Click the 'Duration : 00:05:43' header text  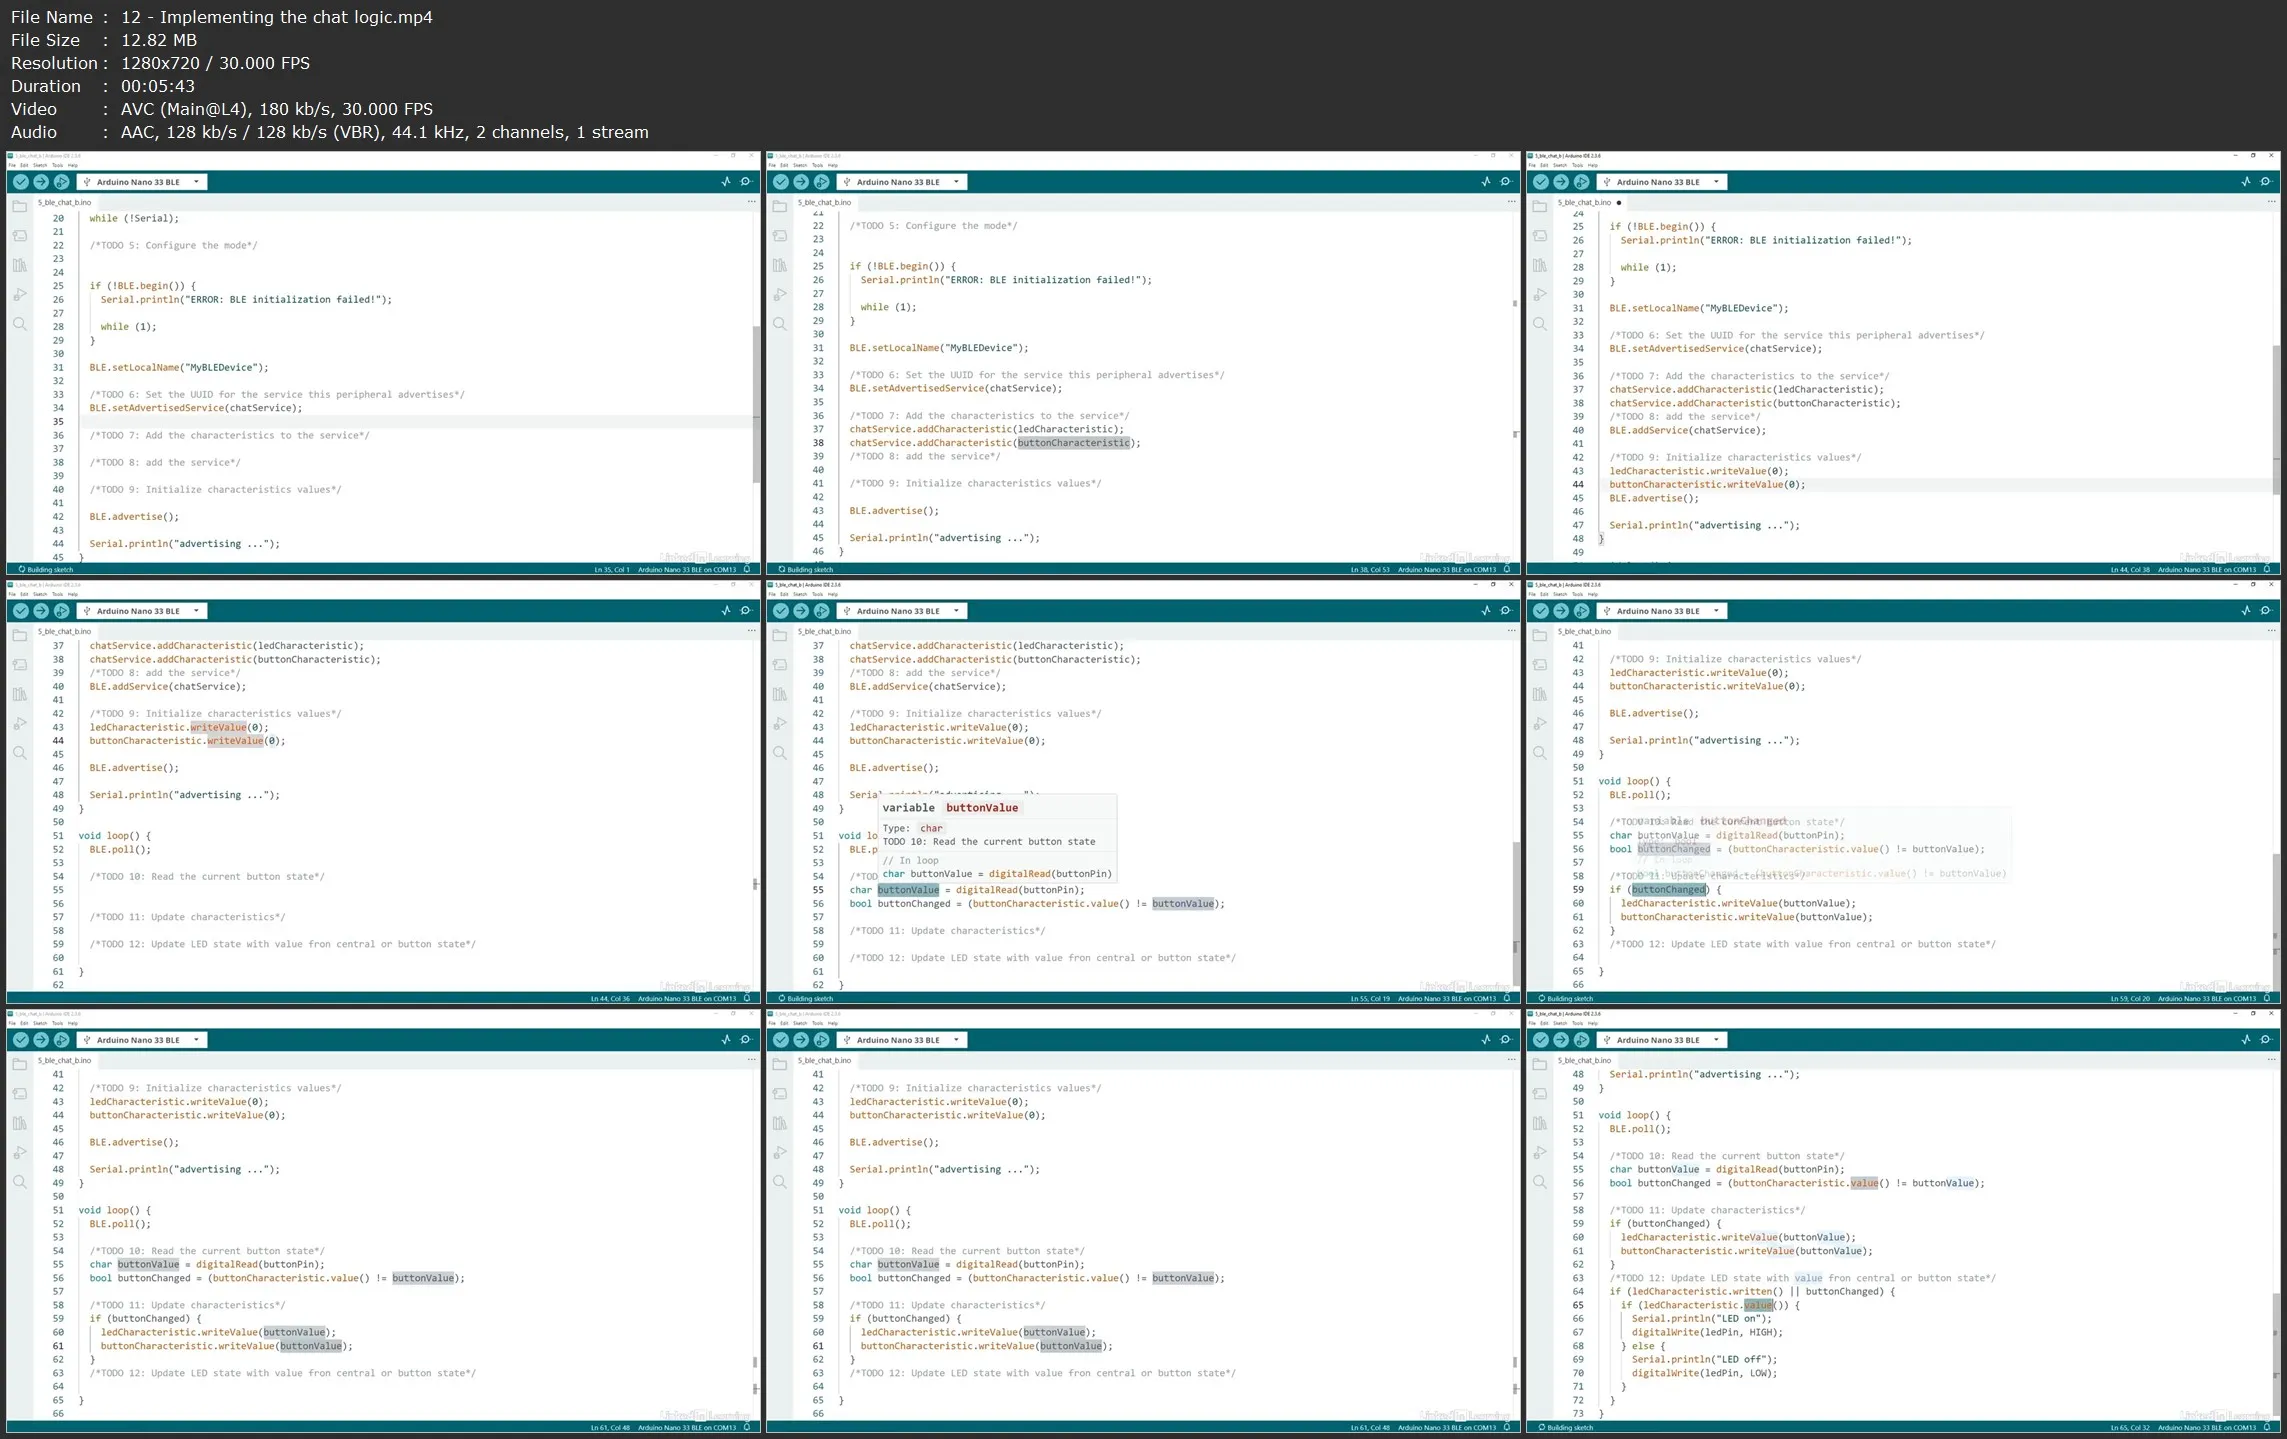[x=103, y=86]
